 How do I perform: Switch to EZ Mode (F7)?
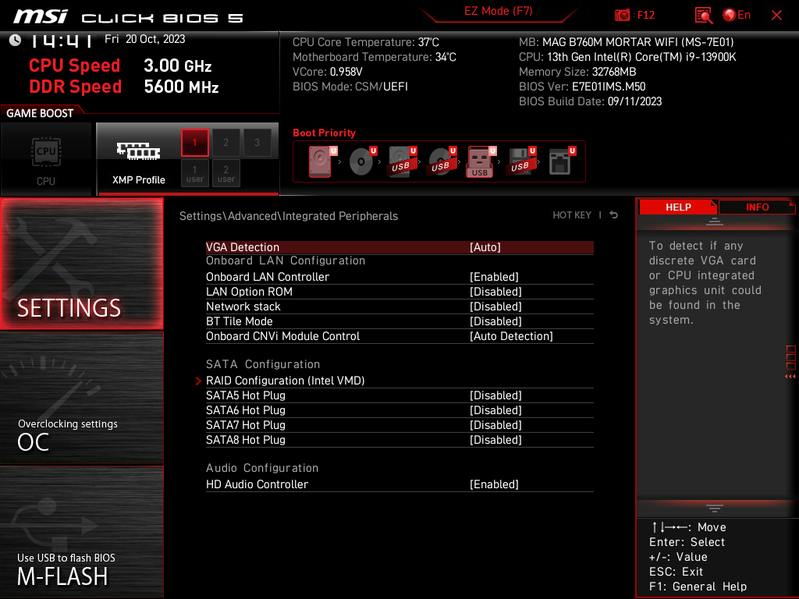(498, 11)
